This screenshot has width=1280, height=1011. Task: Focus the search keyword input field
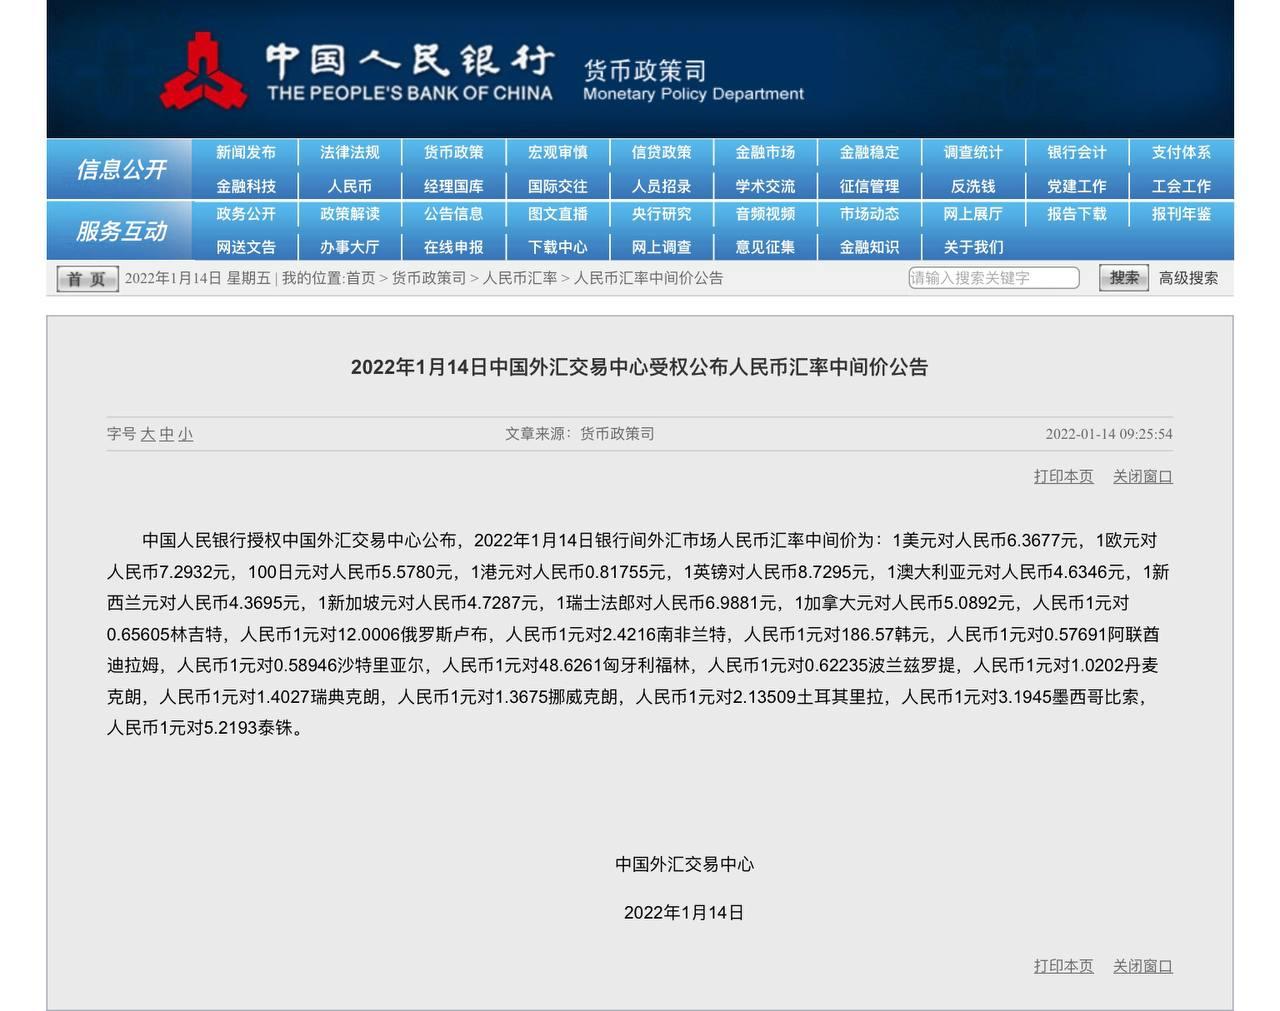click(994, 278)
